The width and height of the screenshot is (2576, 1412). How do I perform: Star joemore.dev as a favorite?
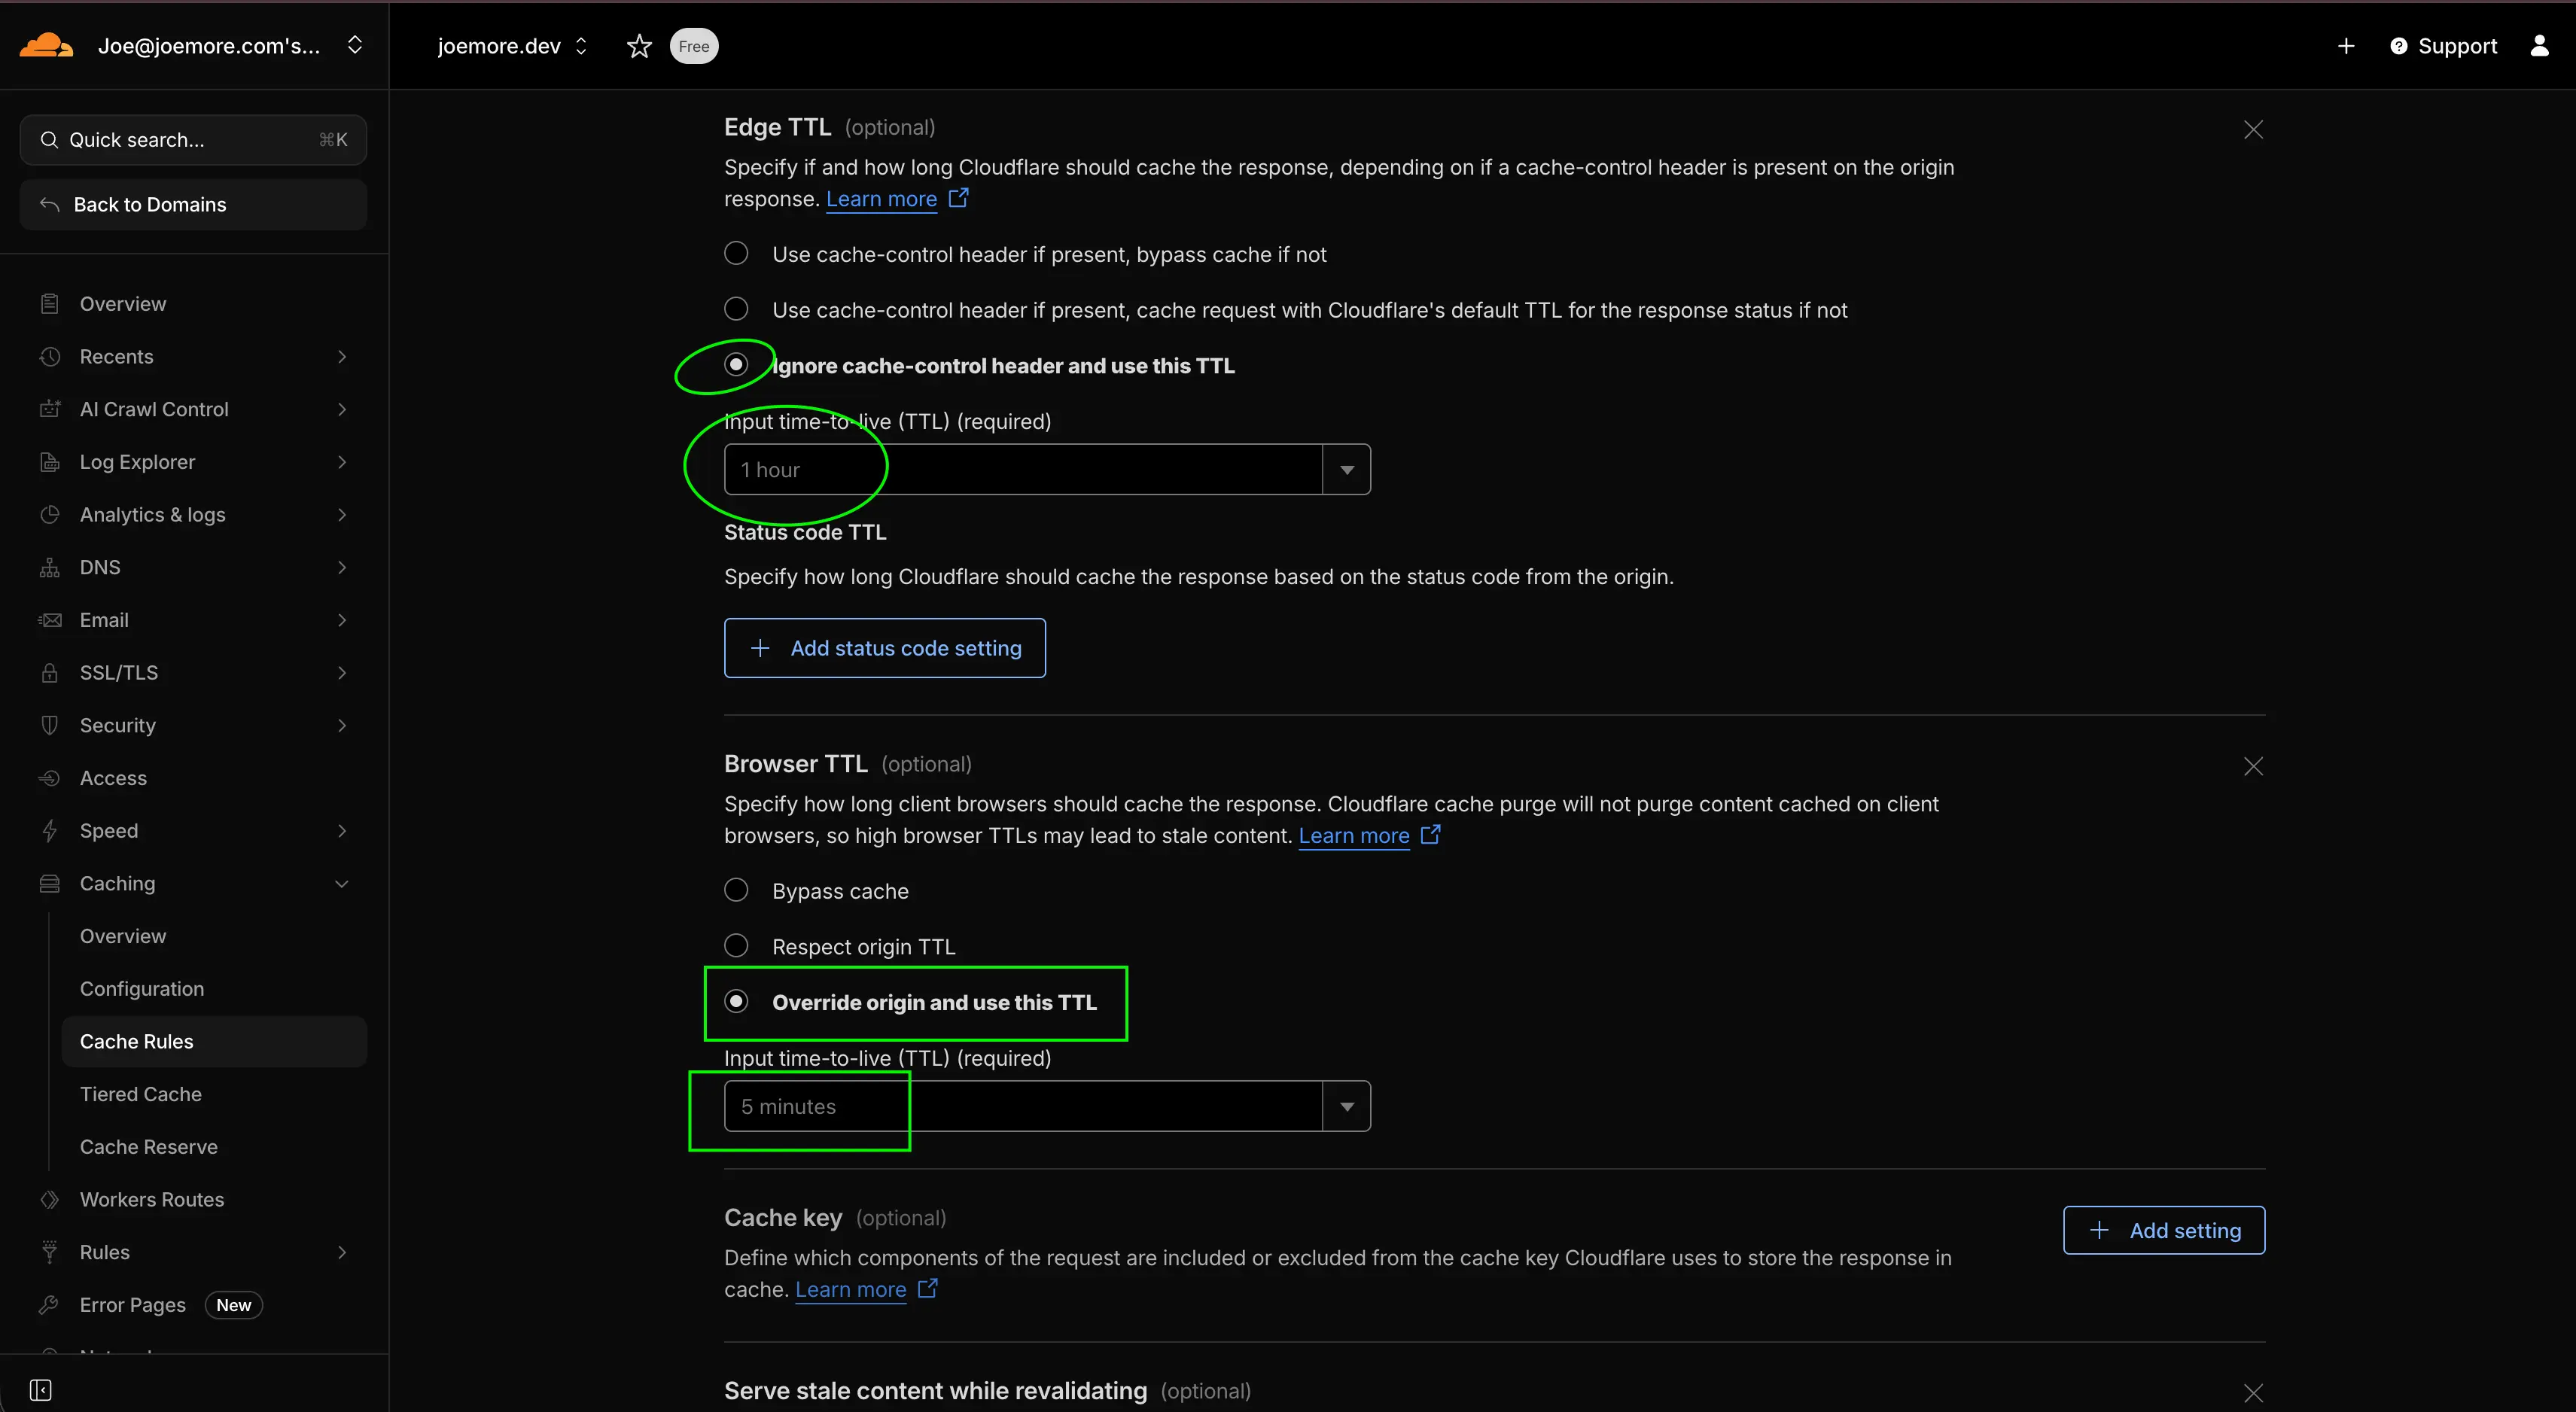click(x=639, y=45)
